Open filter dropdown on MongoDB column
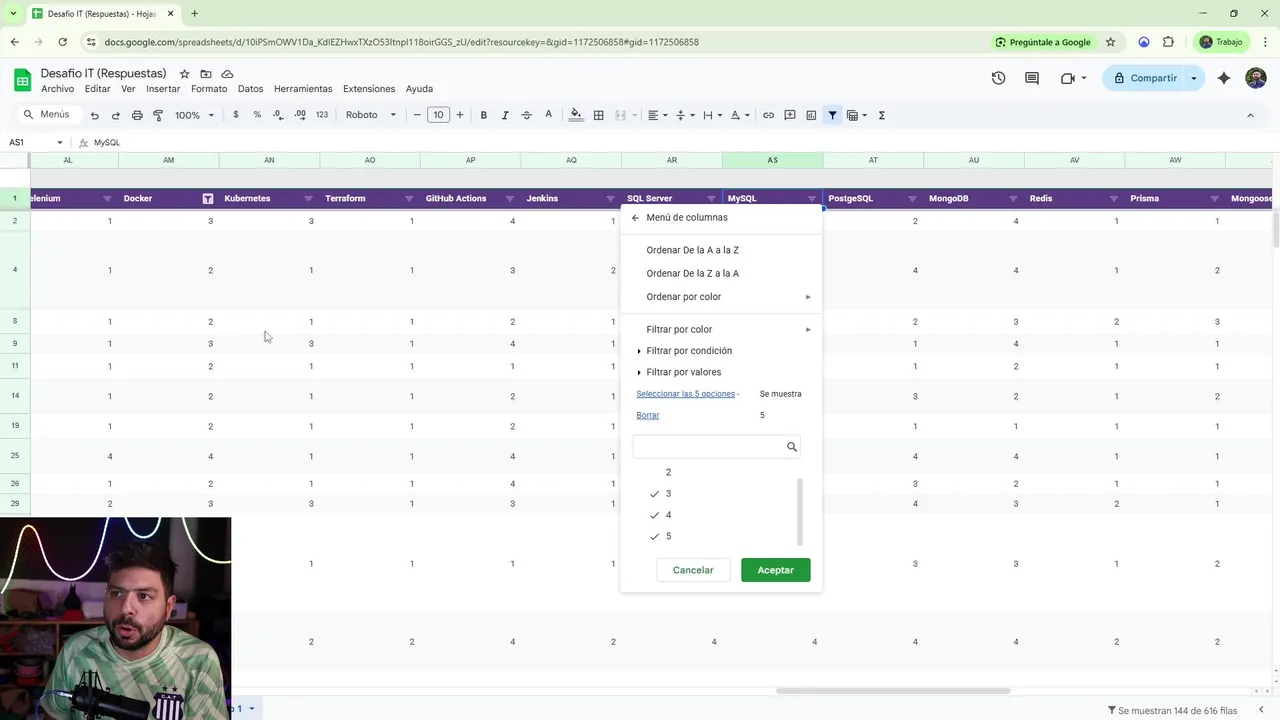Screen dimensions: 1280x720 click(x=1013, y=199)
